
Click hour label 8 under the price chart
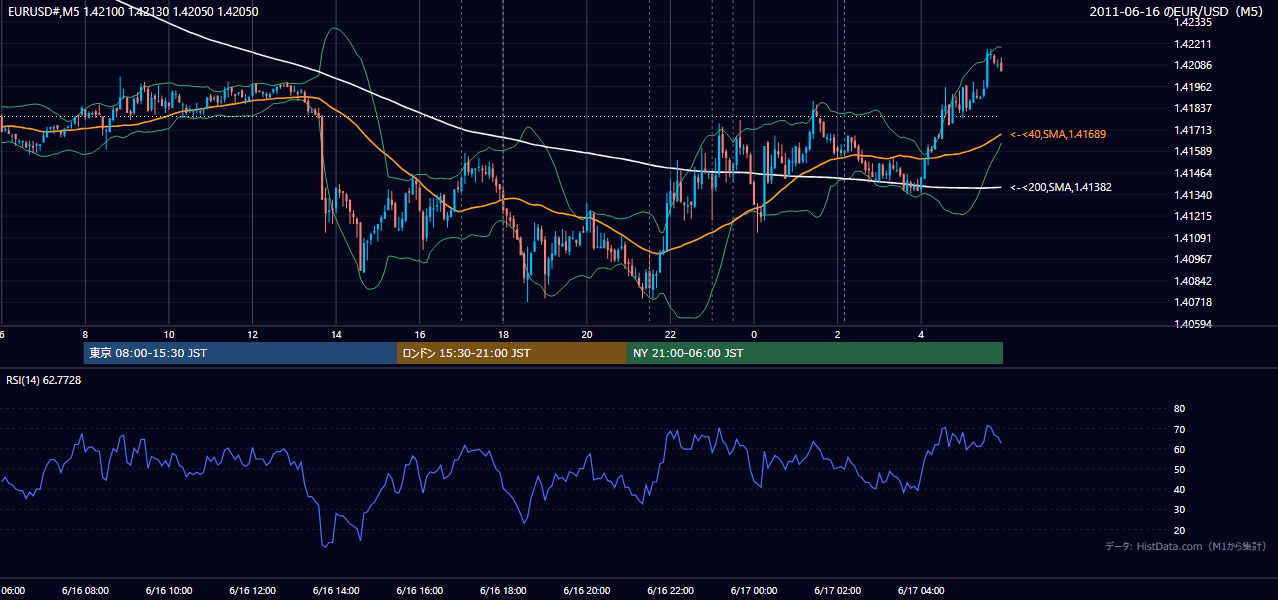[x=85, y=334]
